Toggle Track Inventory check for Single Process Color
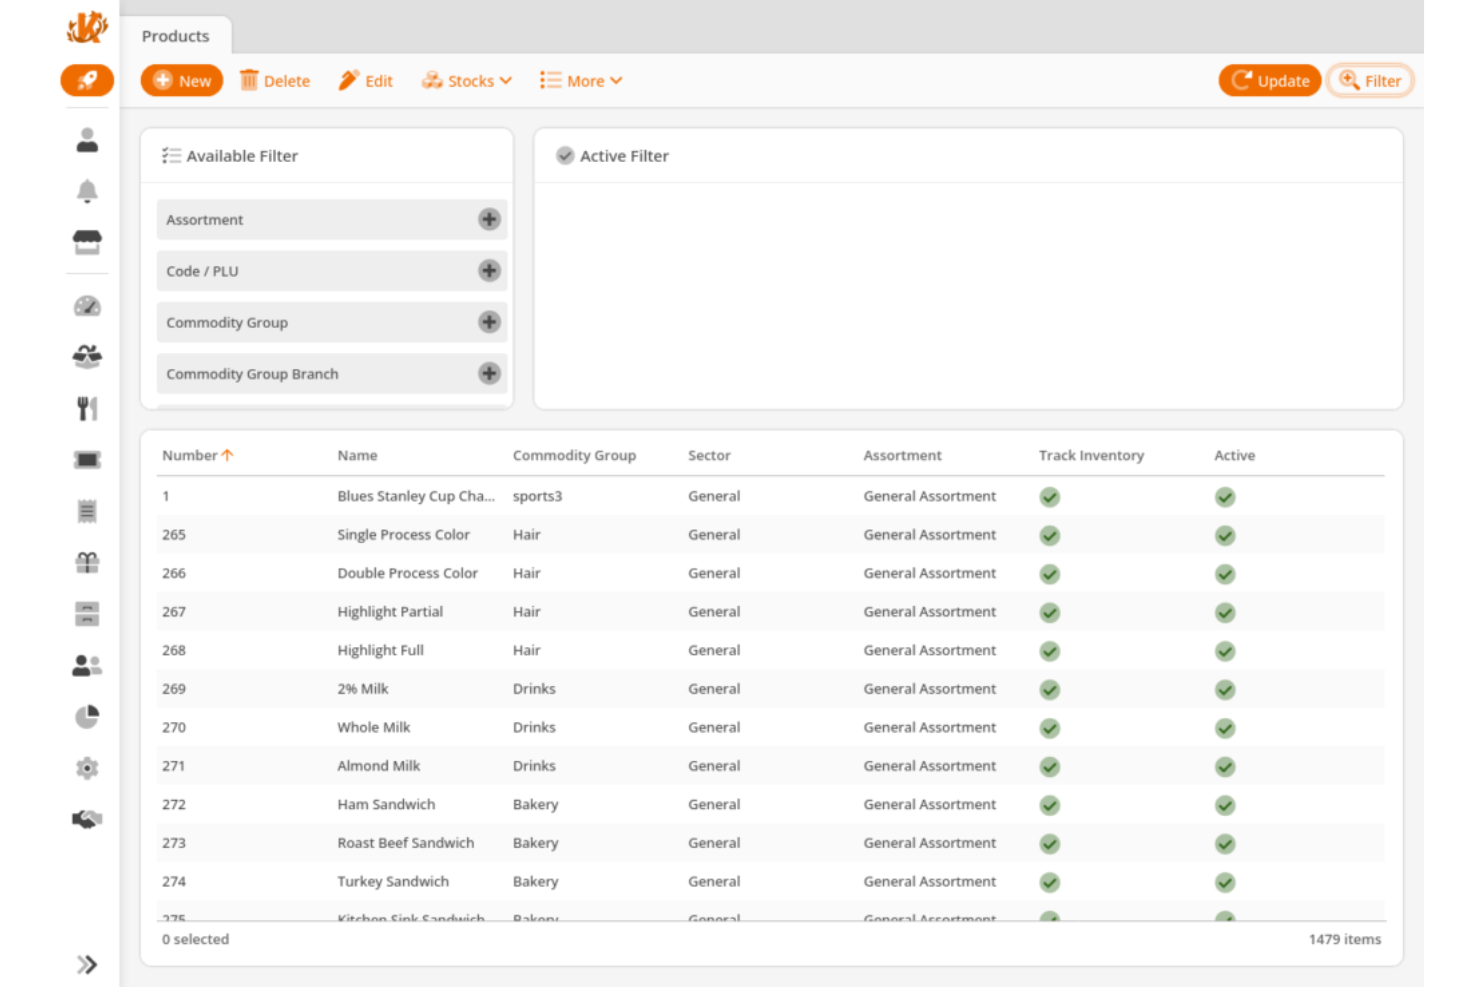Viewport: 1480px width, 987px height. 1050,536
